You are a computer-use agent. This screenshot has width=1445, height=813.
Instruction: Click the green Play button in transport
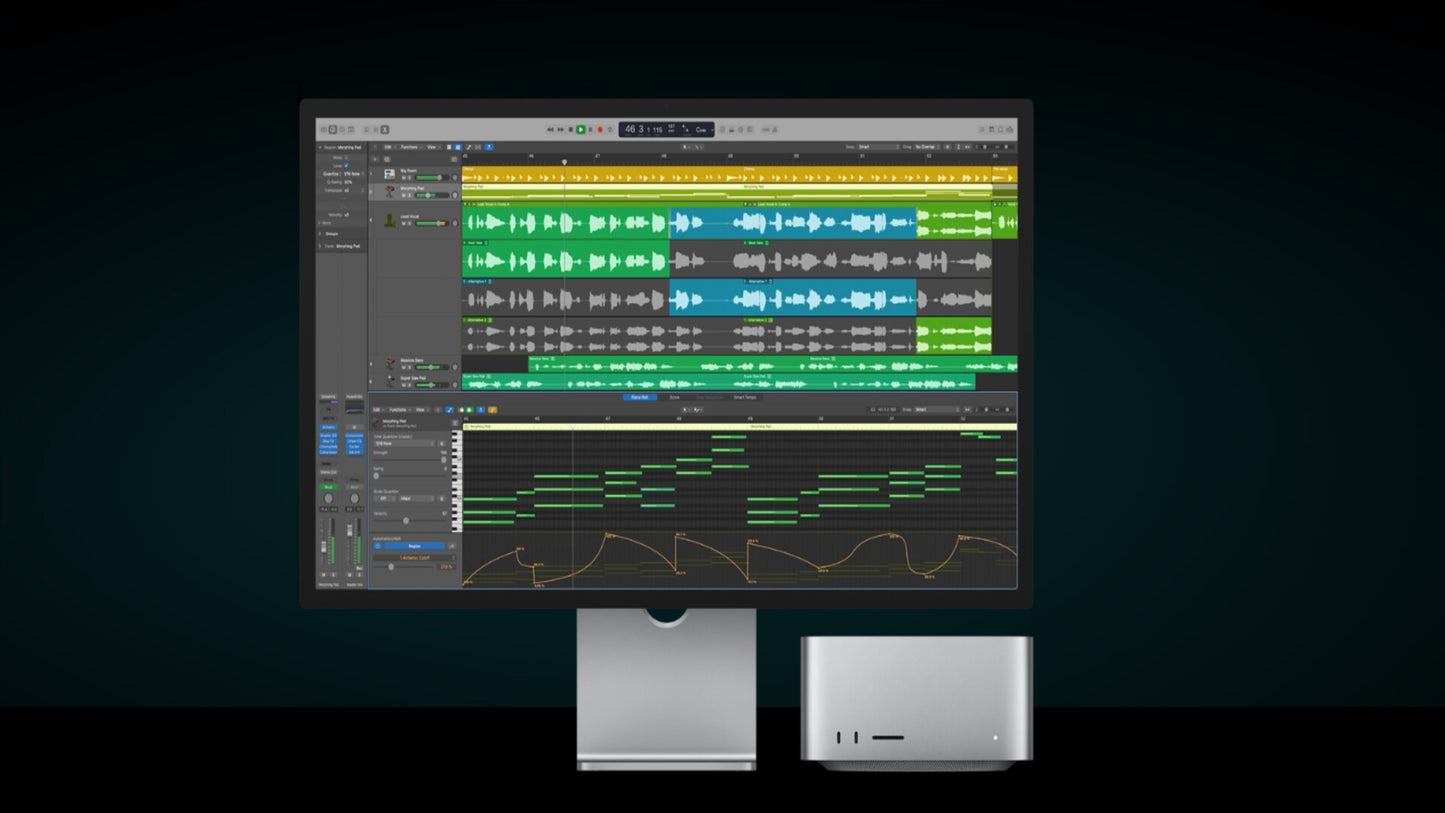click(x=581, y=129)
